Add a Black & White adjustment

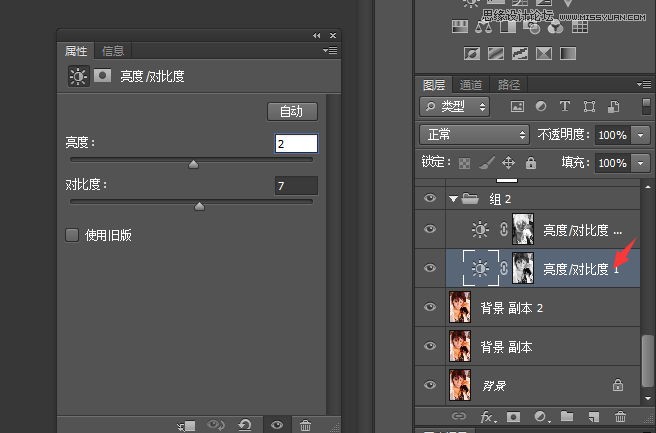[x=508, y=26]
